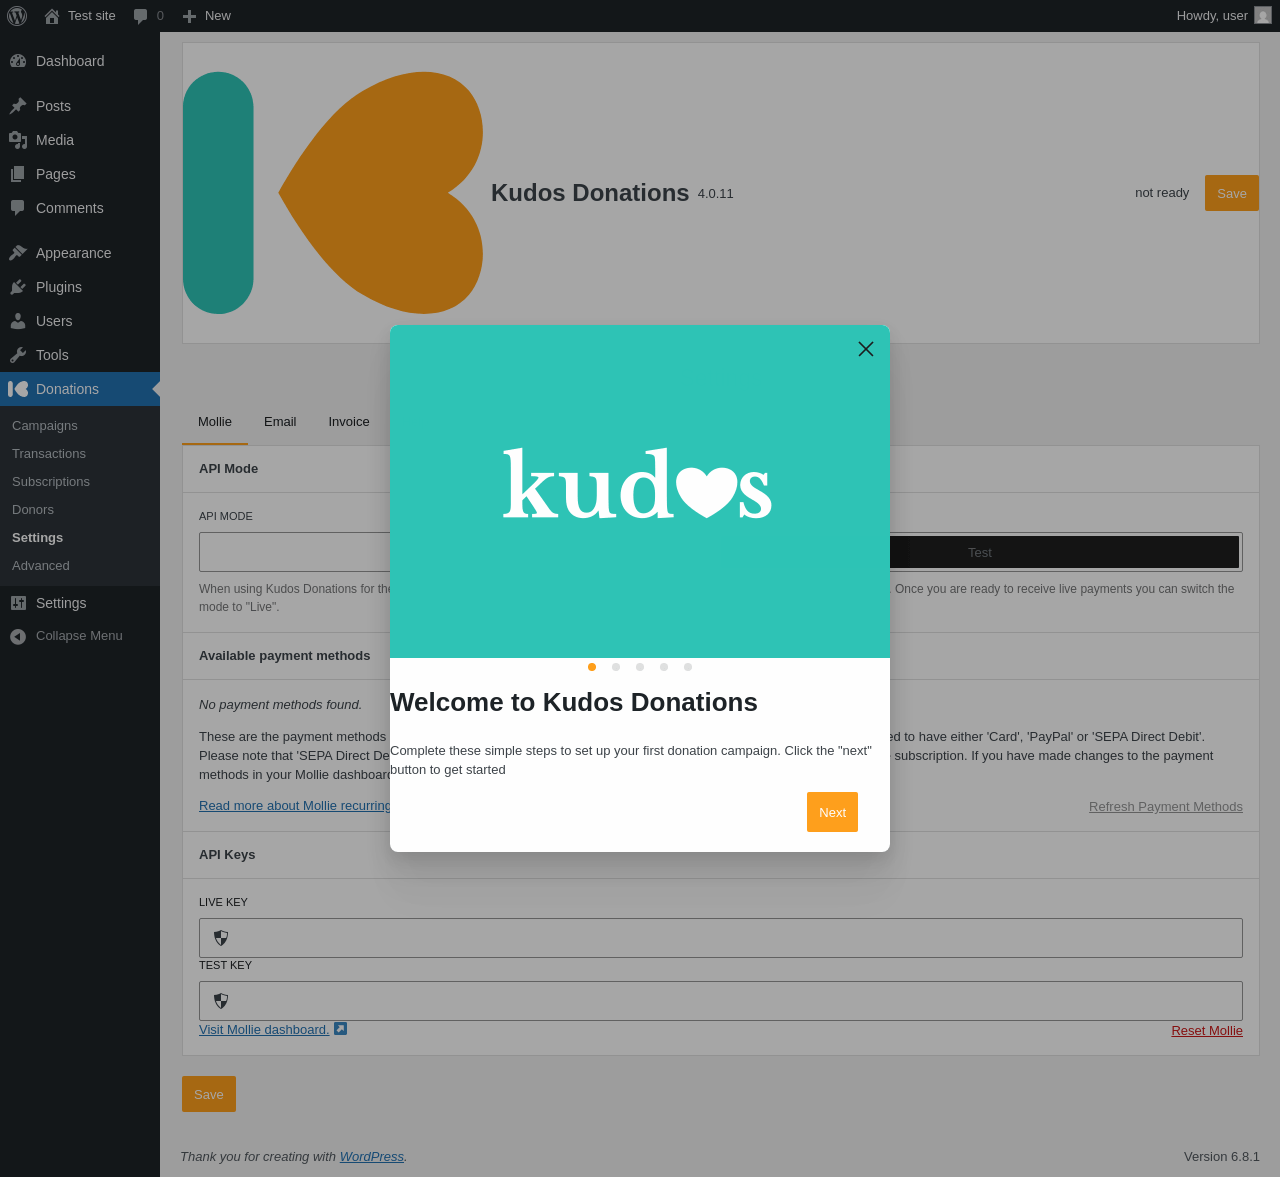The image size is (1280, 1177).
Task: Jump to third onboarding step dot
Action: (x=640, y=667)
